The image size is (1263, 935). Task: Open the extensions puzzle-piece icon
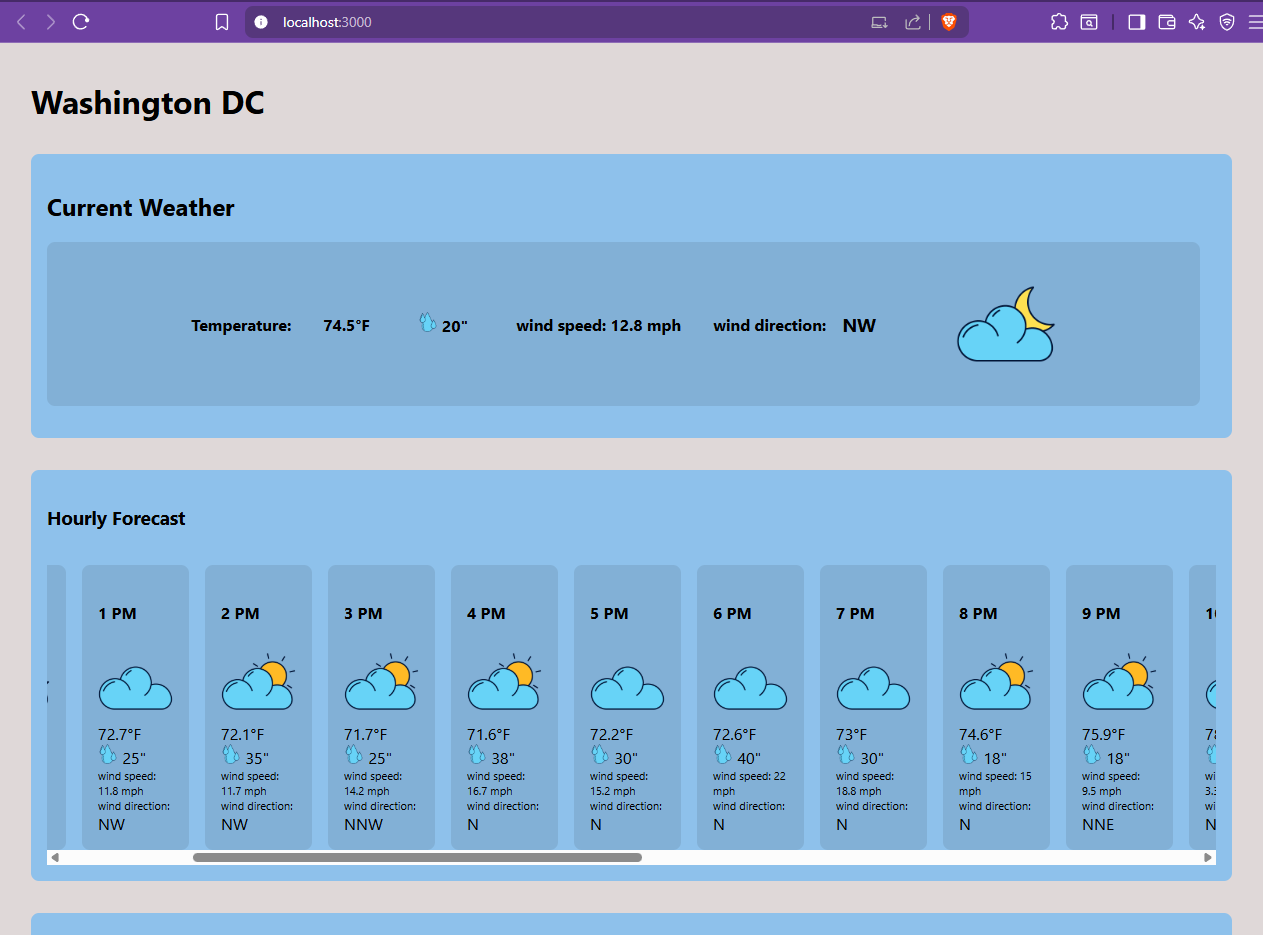pos(1059,22)
